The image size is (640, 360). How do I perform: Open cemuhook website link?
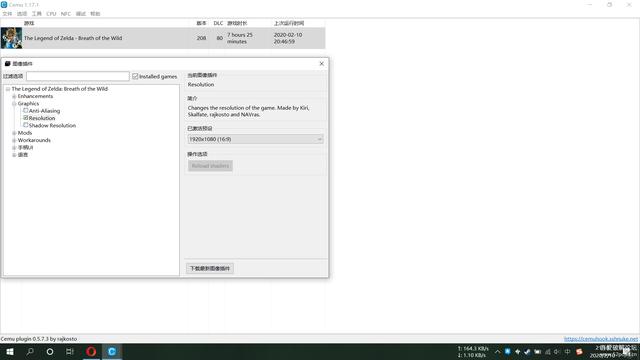tap(601, 339)
